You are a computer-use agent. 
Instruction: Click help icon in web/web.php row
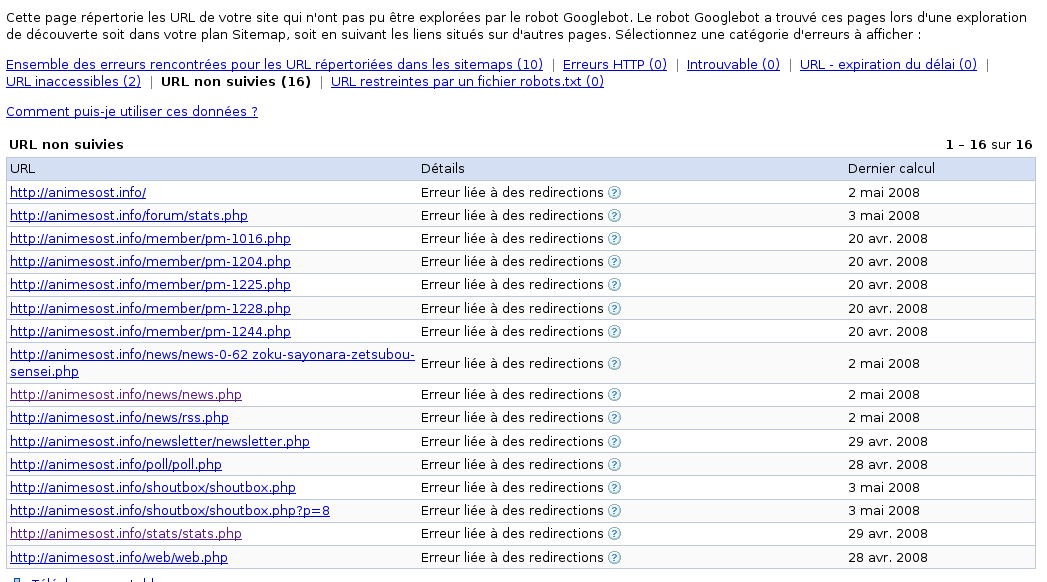[615, 557]
